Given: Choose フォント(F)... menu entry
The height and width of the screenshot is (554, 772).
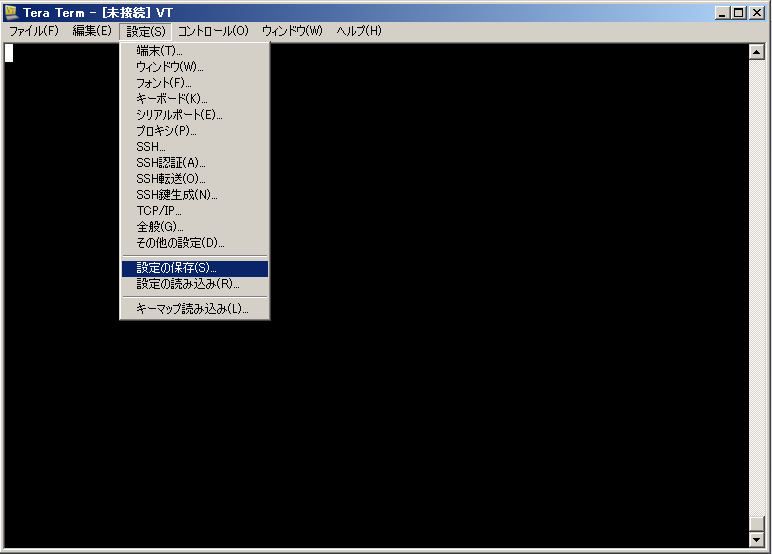Looking at the screenshot, I should click(195, 83).
